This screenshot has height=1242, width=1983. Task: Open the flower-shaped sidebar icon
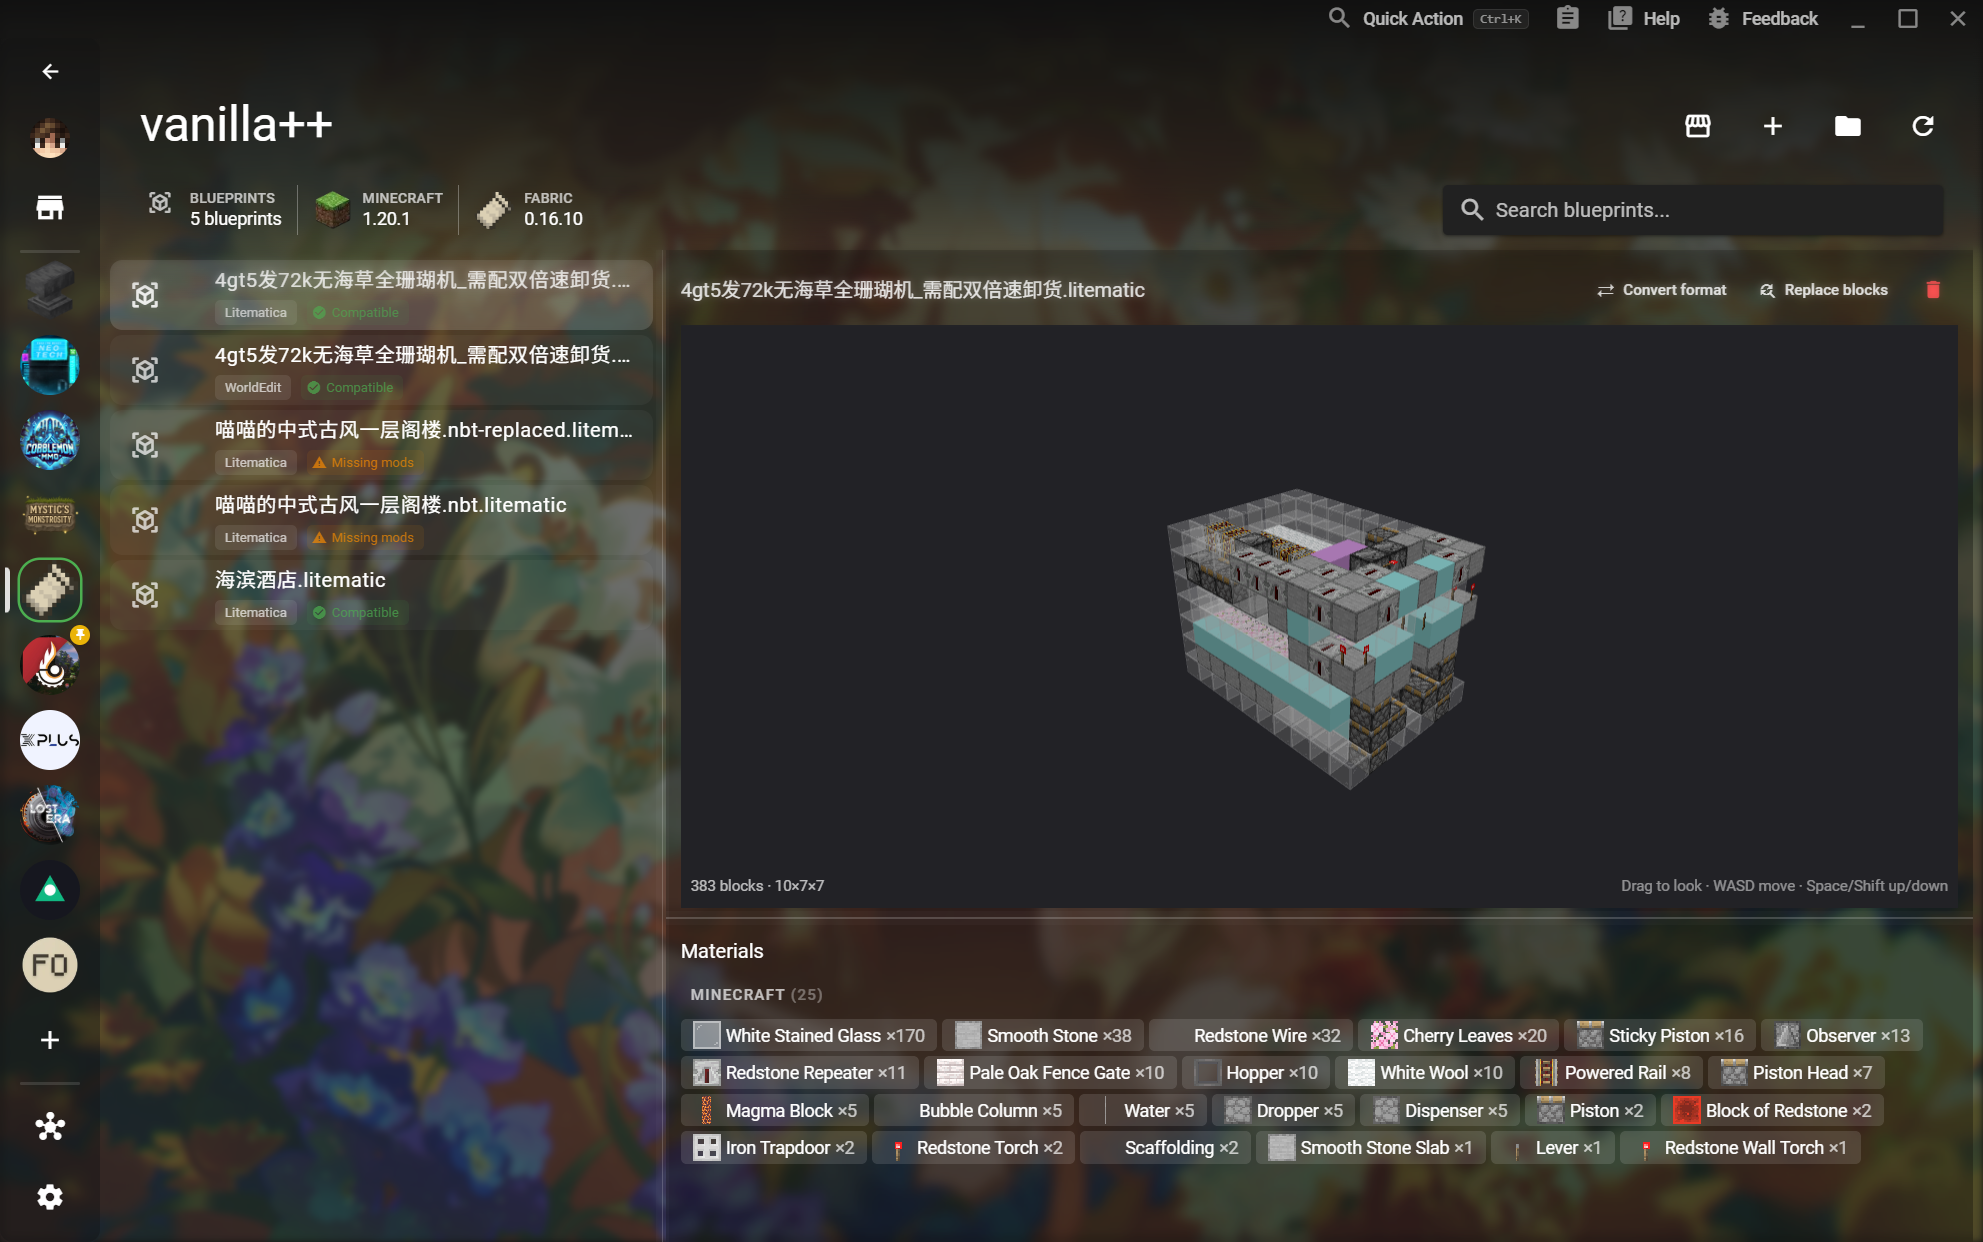[x=50, y=1127]
